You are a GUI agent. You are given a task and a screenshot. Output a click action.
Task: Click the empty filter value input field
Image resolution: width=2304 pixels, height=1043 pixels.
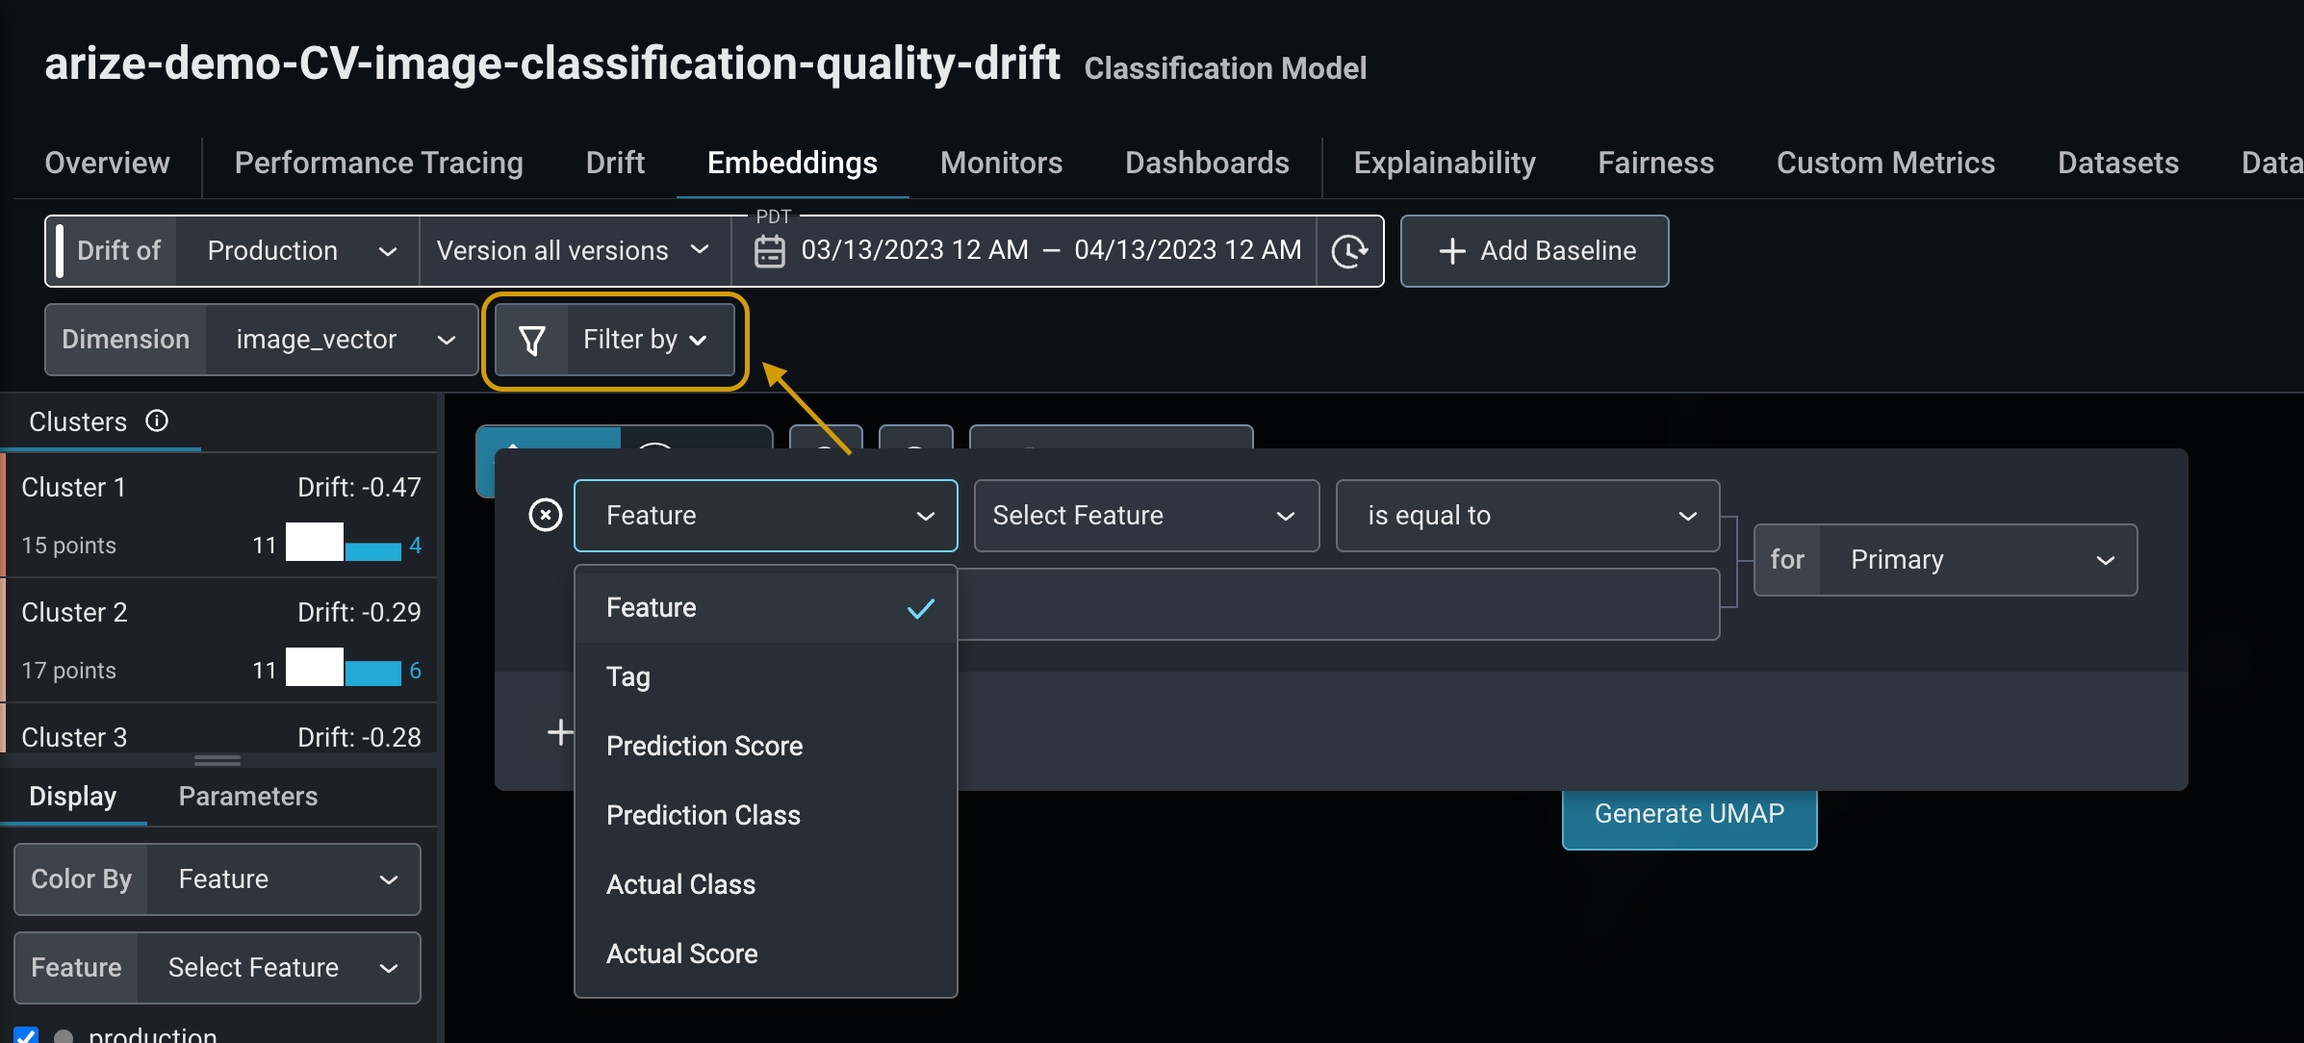click(x=1338, y=604)
